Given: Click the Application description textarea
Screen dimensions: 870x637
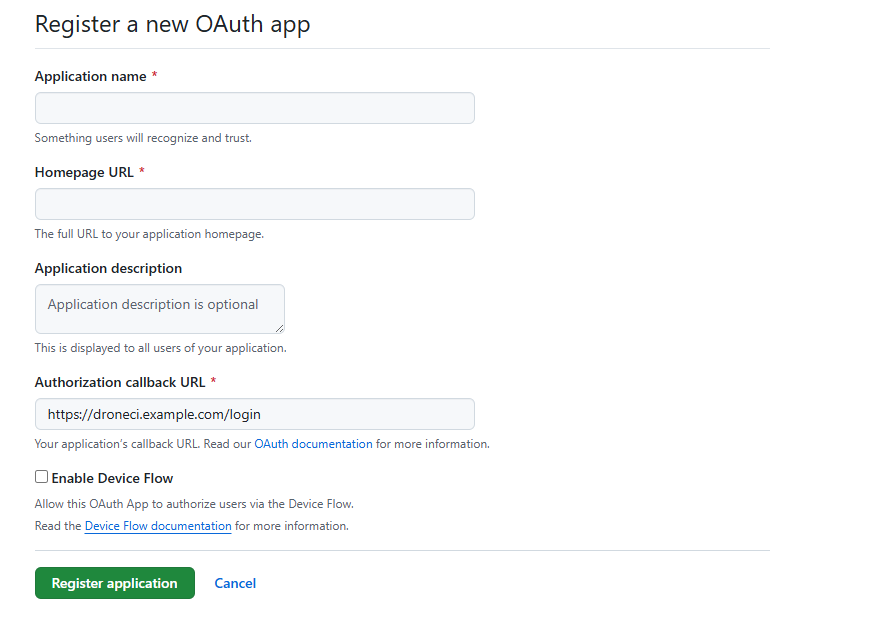Looking at the screenshot, I should pos(160,308).
